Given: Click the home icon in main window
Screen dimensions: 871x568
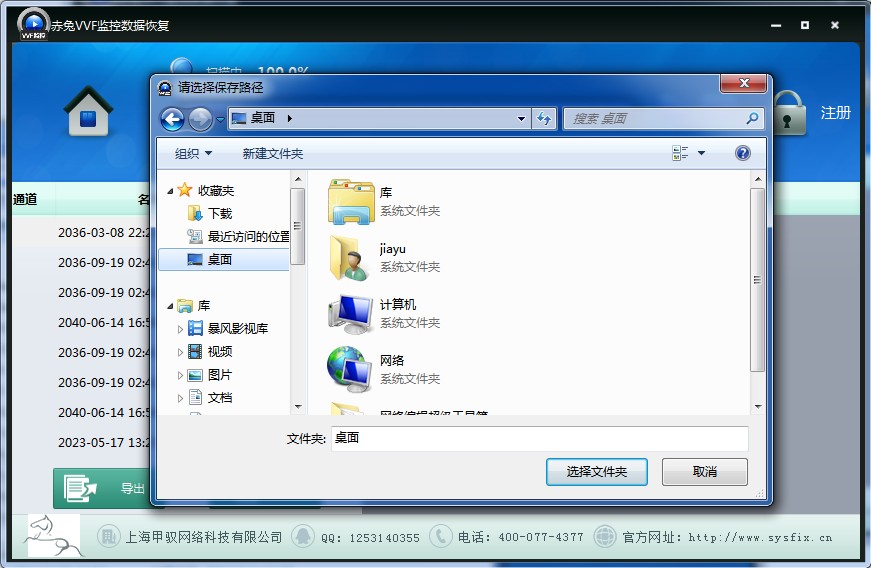Looking at the screenshot, I should [x=88, y=111].
